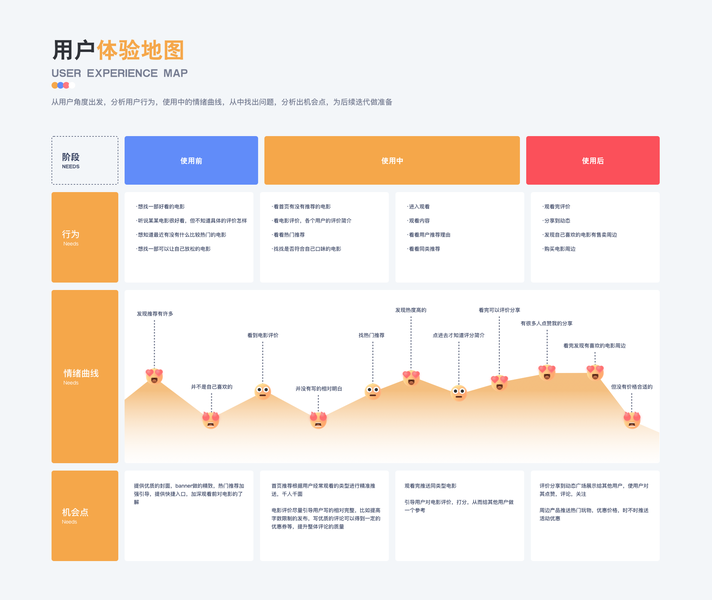Image resolution: width=712 pixels, height=600 pixels.
Task: Click the happy emoji under 发现热度高的
Action: click(411, 377)
